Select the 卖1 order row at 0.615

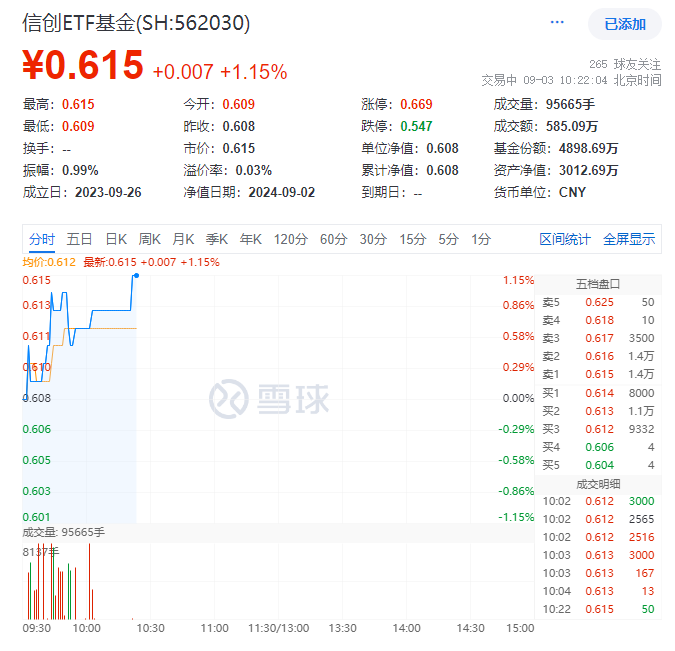598,375
